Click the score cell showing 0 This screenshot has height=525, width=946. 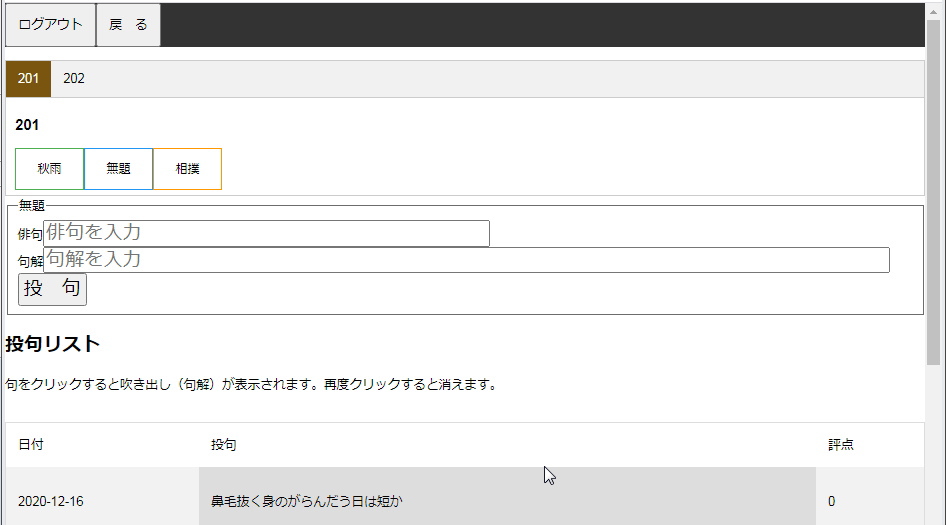[x=831, y=501]
